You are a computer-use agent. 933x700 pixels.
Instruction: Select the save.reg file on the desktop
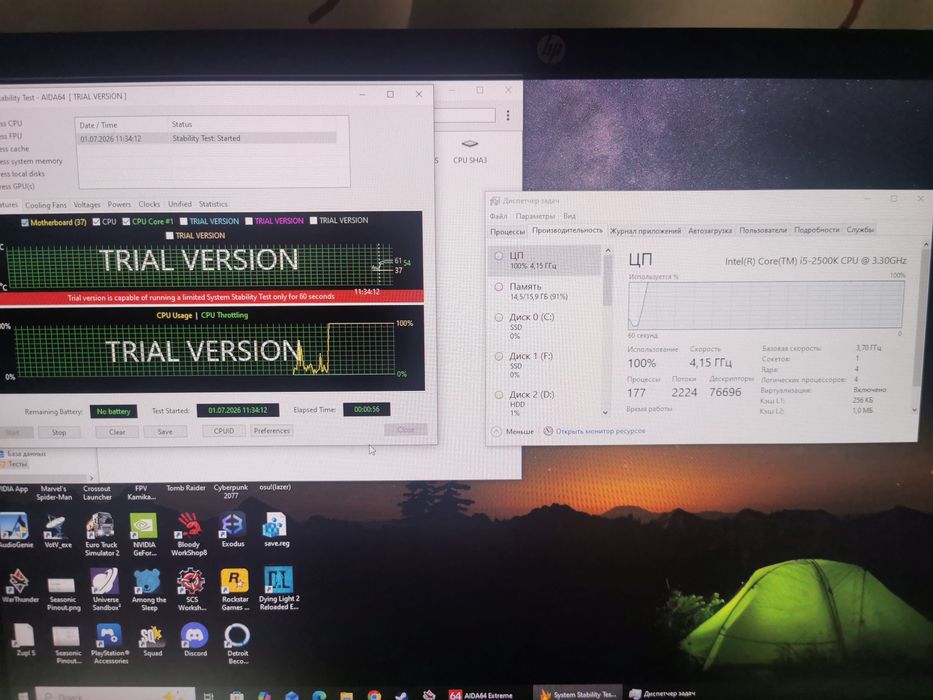pos(276,530)
